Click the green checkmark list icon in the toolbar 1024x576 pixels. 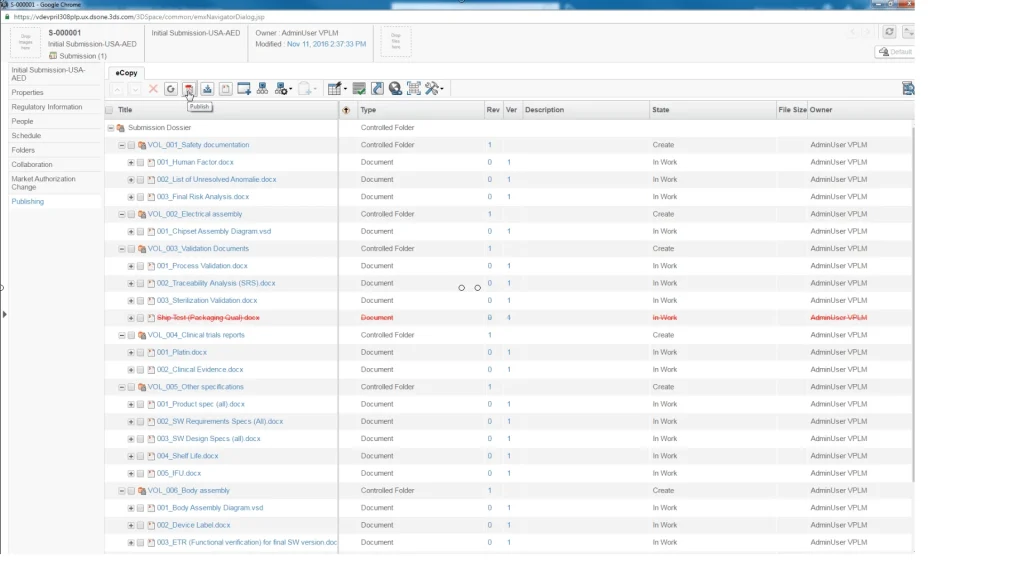(359, 89)
